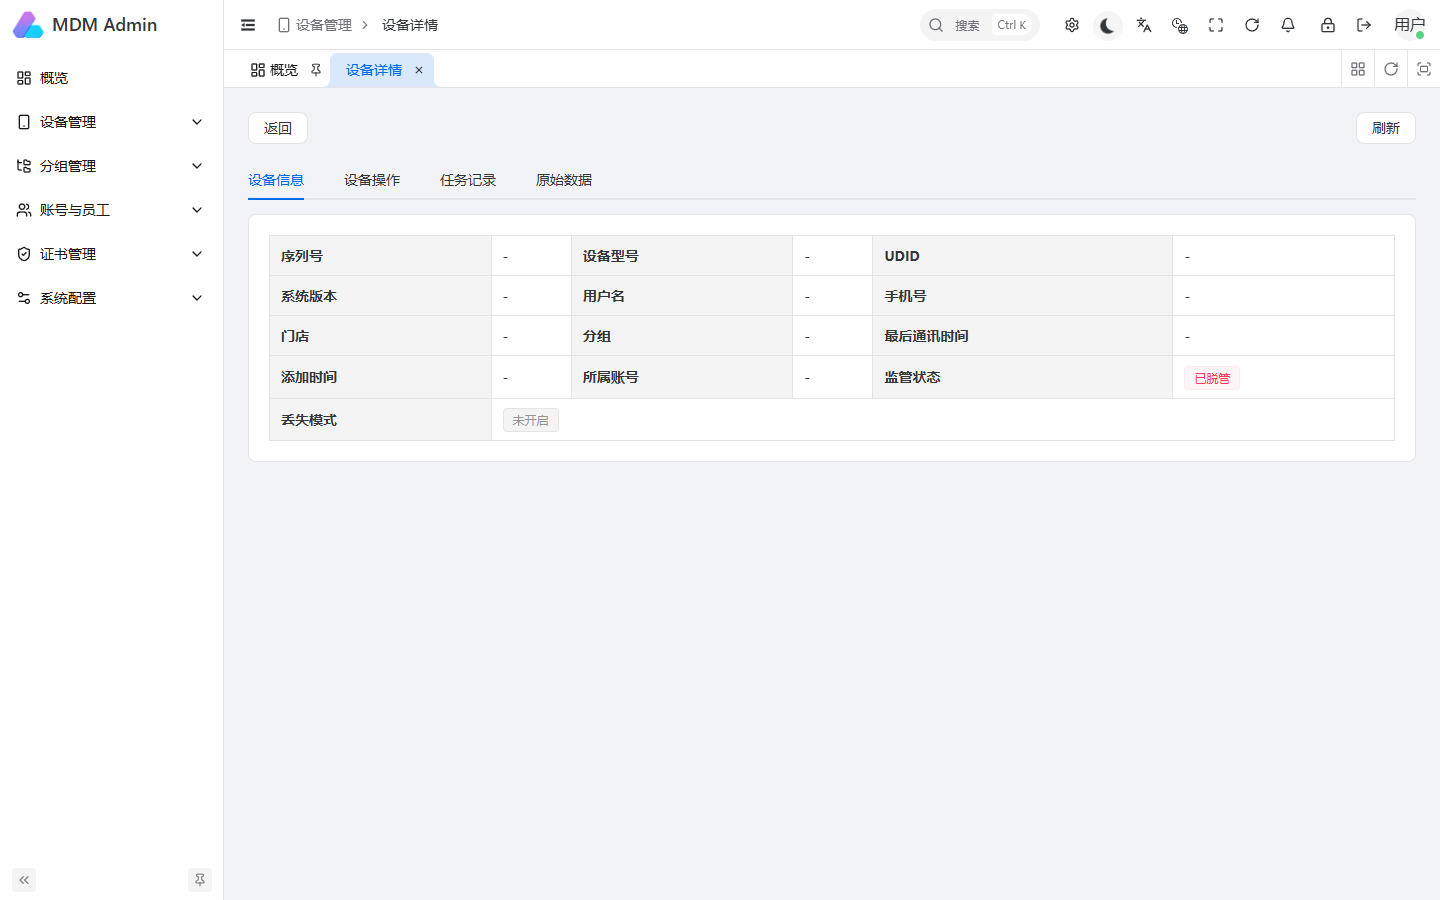Click the 刷新 button

point(1386,128)
